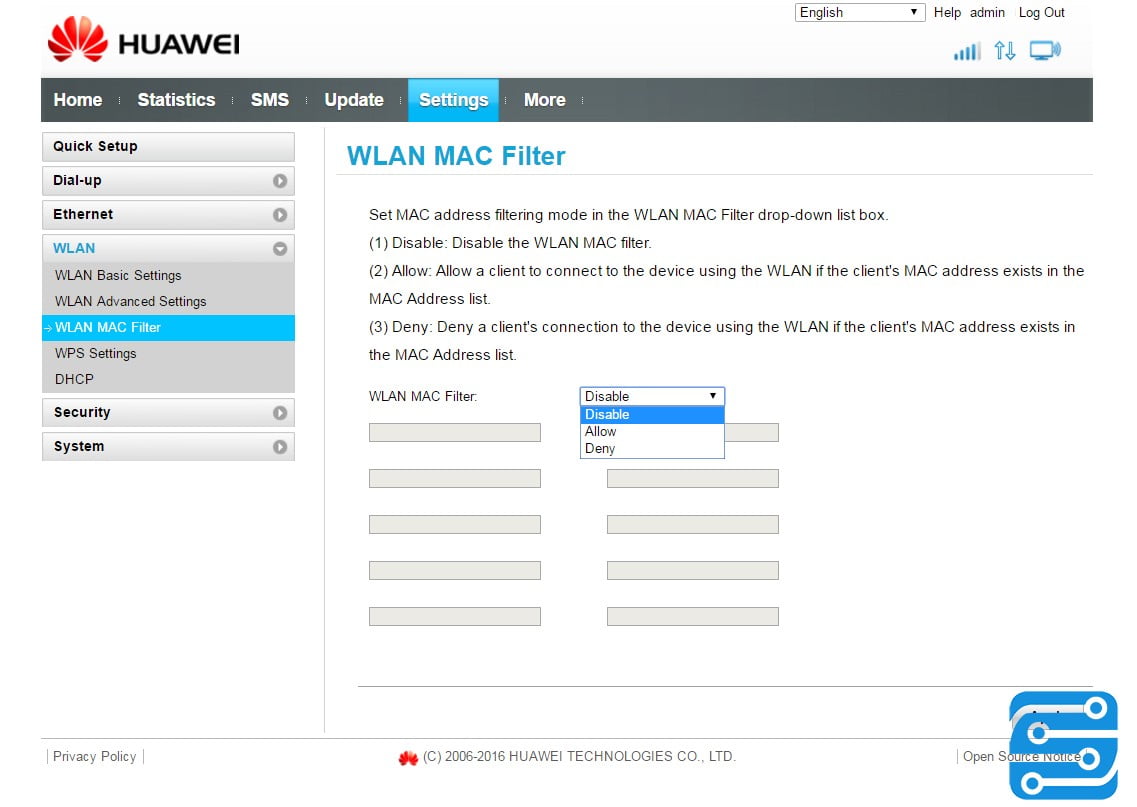Open the Privacy Policy page
The image size is (1137, 807).
[94, 756]
